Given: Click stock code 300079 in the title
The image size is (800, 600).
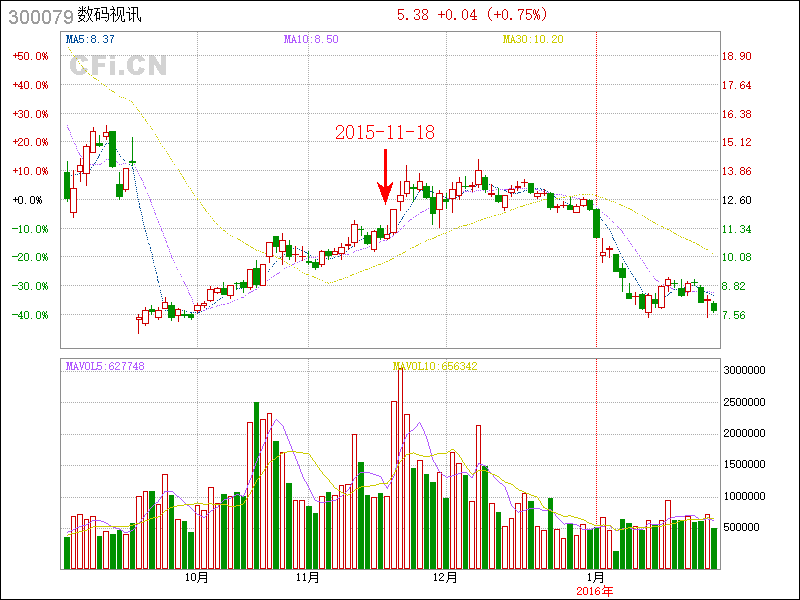Looking at the screenshot, I should coord(38,15).
